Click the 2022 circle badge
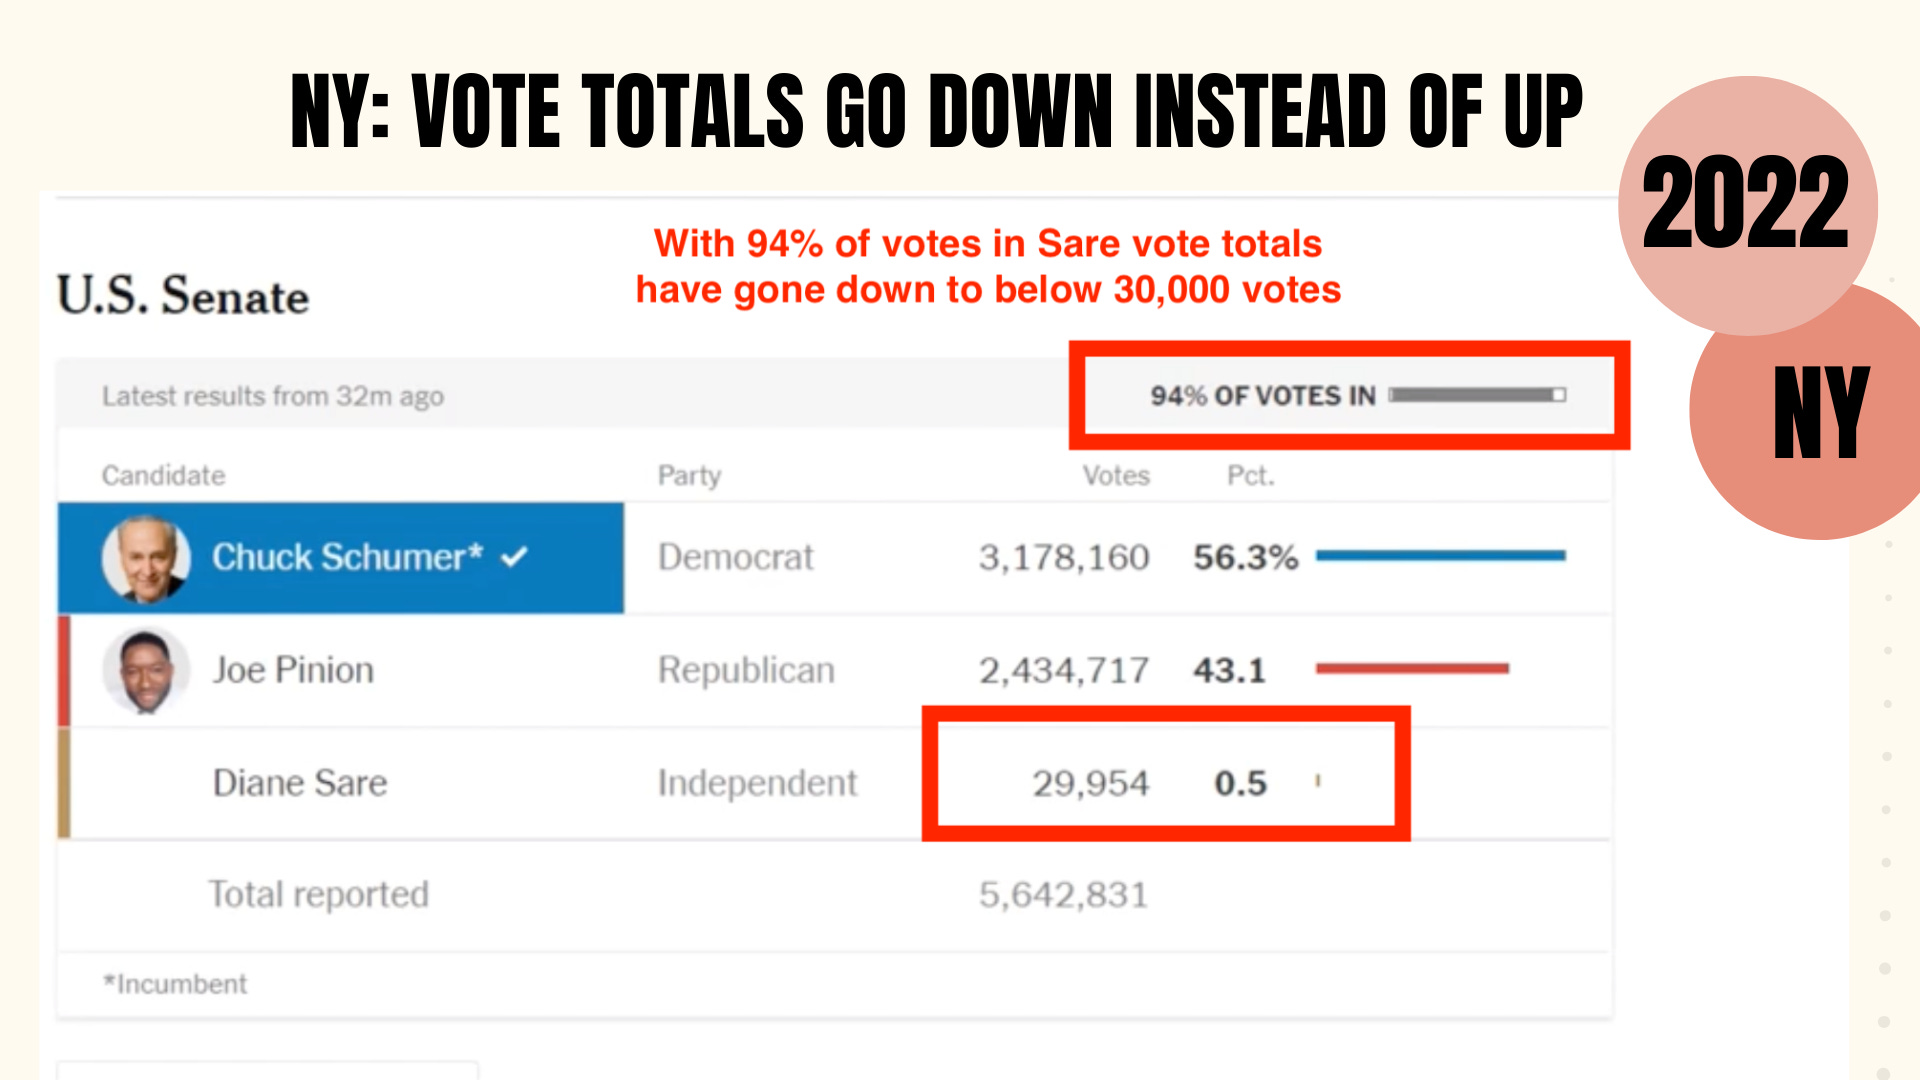 (1747, 206)
